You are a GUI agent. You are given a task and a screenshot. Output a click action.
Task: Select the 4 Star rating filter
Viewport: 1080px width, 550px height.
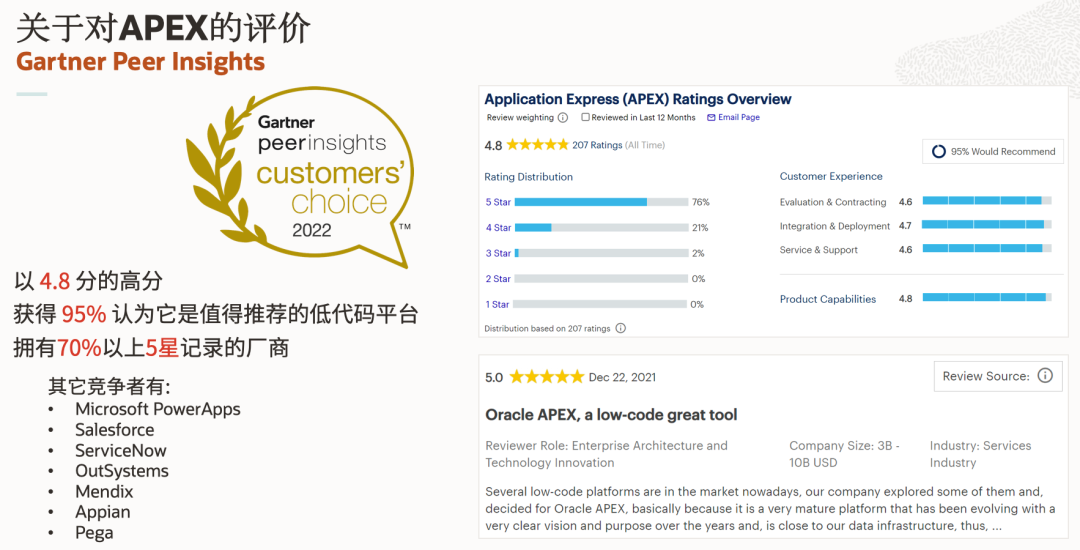click(x=498, y=228)
